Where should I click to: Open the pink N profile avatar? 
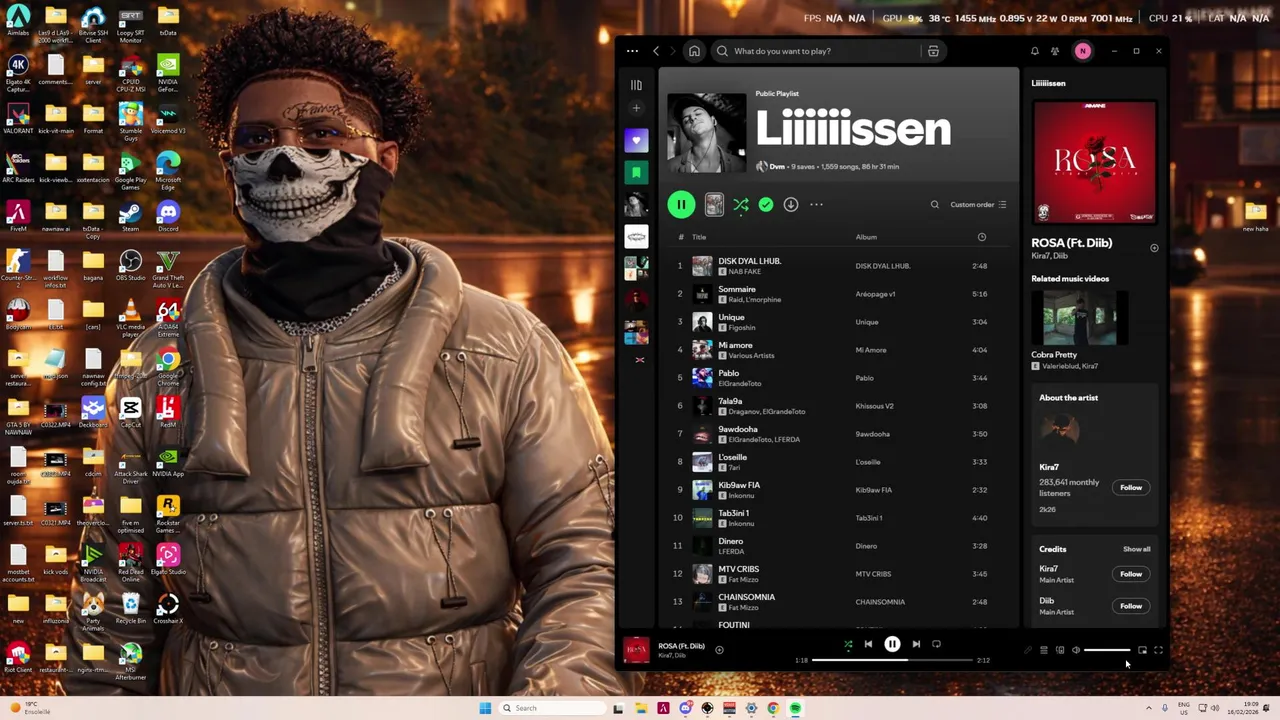(x=1082, y=51)
